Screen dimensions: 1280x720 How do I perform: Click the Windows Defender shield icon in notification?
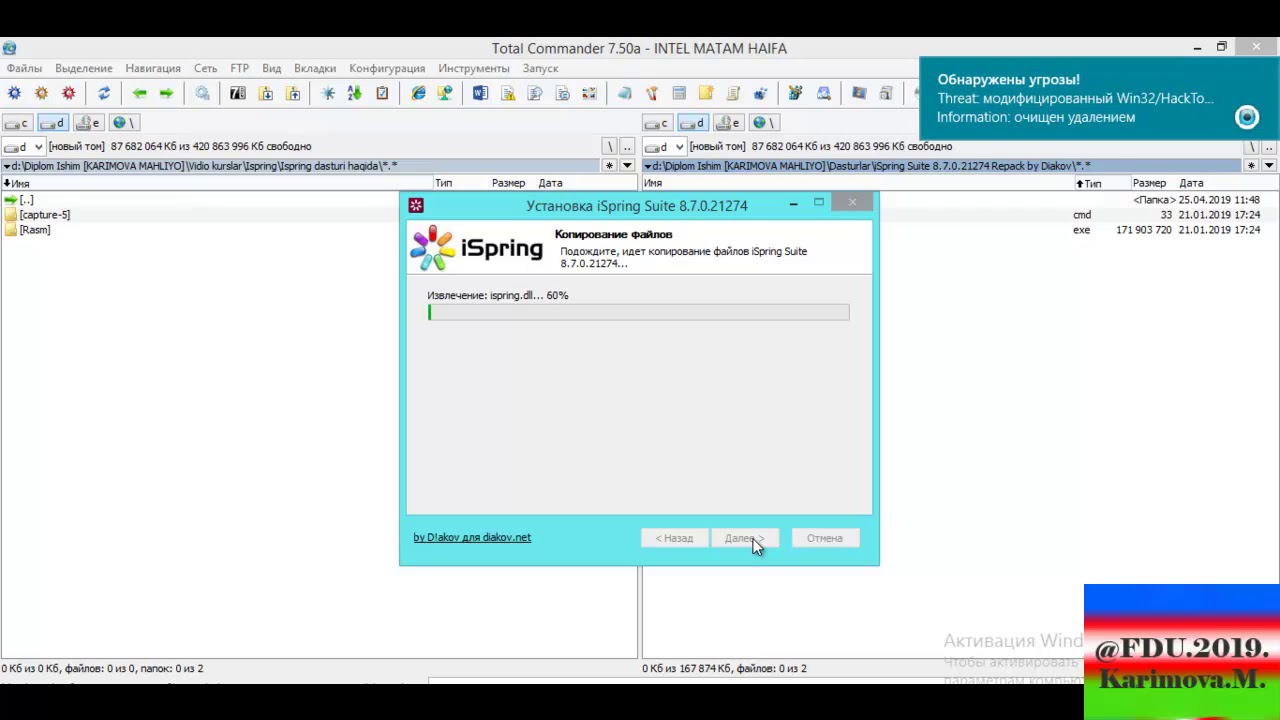pyautogui.click(x=1246, y=117)
